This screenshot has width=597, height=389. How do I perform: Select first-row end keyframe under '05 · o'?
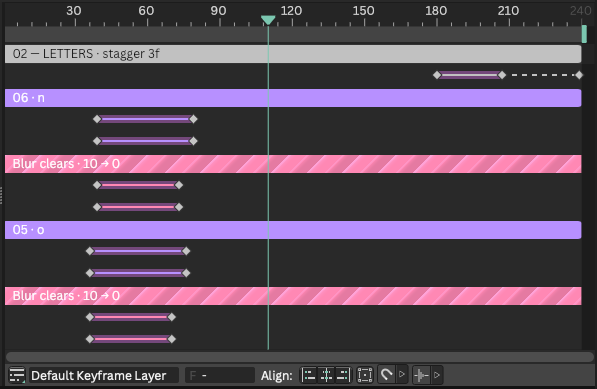click(x=186, y=251)
